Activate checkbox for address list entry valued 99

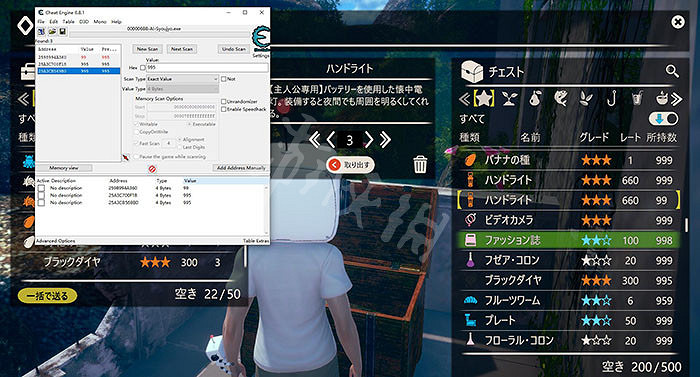click(x=42, y=188)
